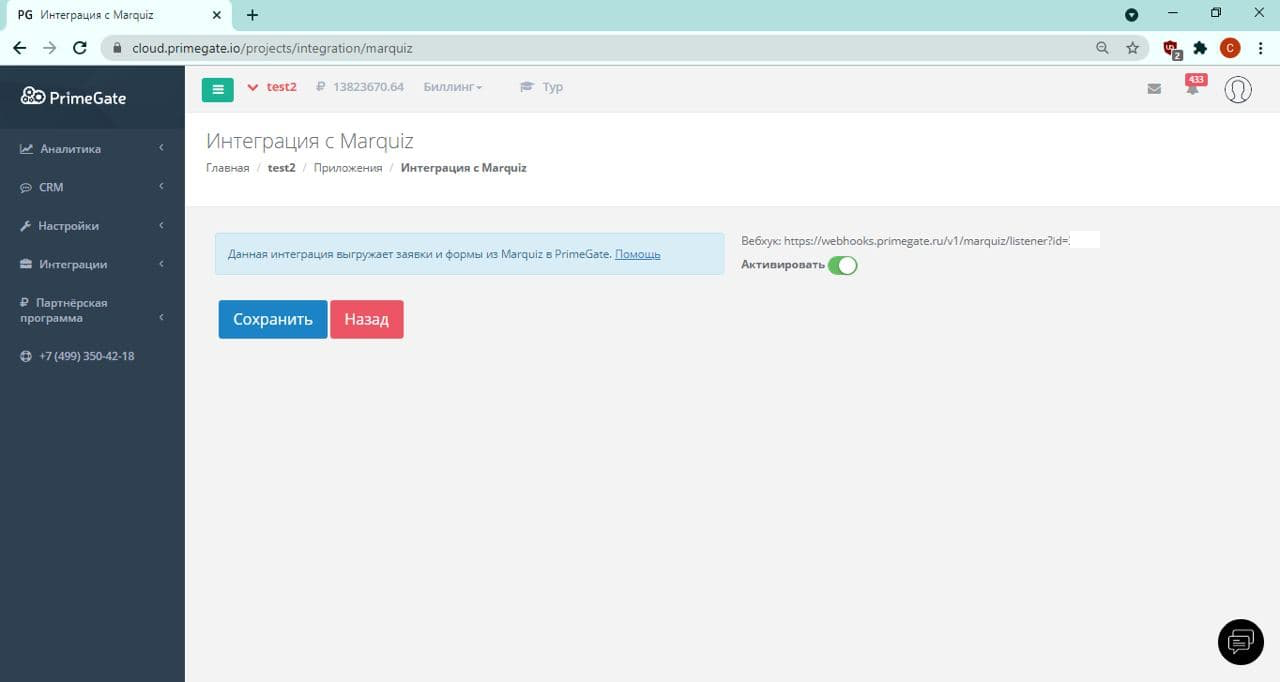Image resolution: width=1280 pixels, height=682 pixels.
Task: Open the live chat widget icon
Action: [x=1240, y=641]
